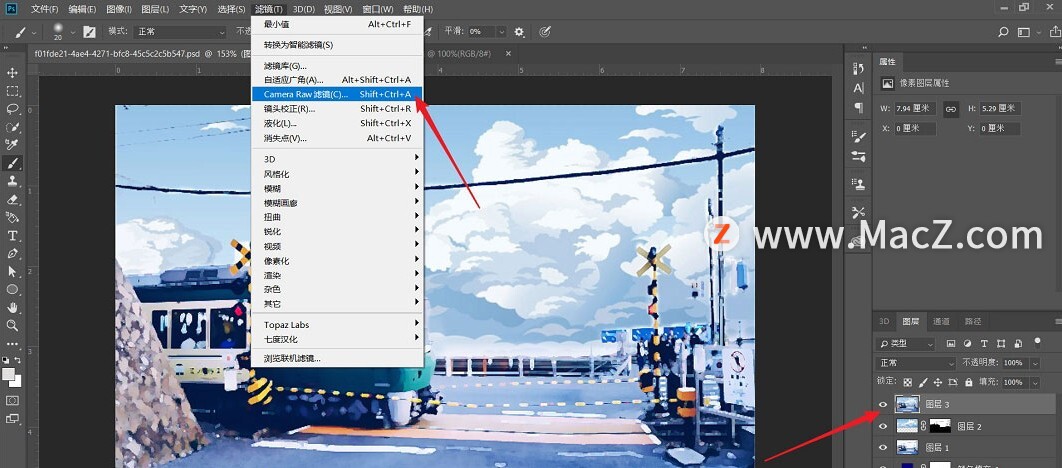Viewport: 1062px width, 468px height.
Task: Click the brush smoothing options gear
Action: click(x=519, y=32)
